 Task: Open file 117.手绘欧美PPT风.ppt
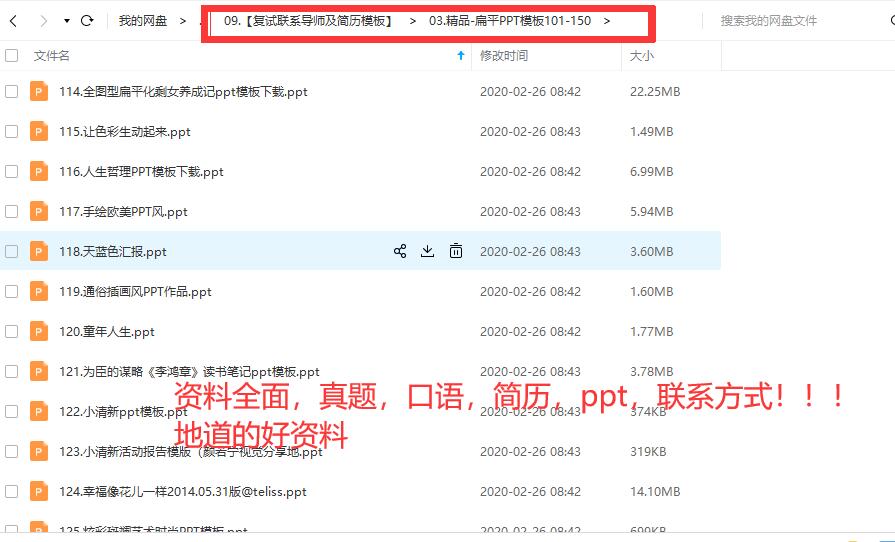point(123,211)
